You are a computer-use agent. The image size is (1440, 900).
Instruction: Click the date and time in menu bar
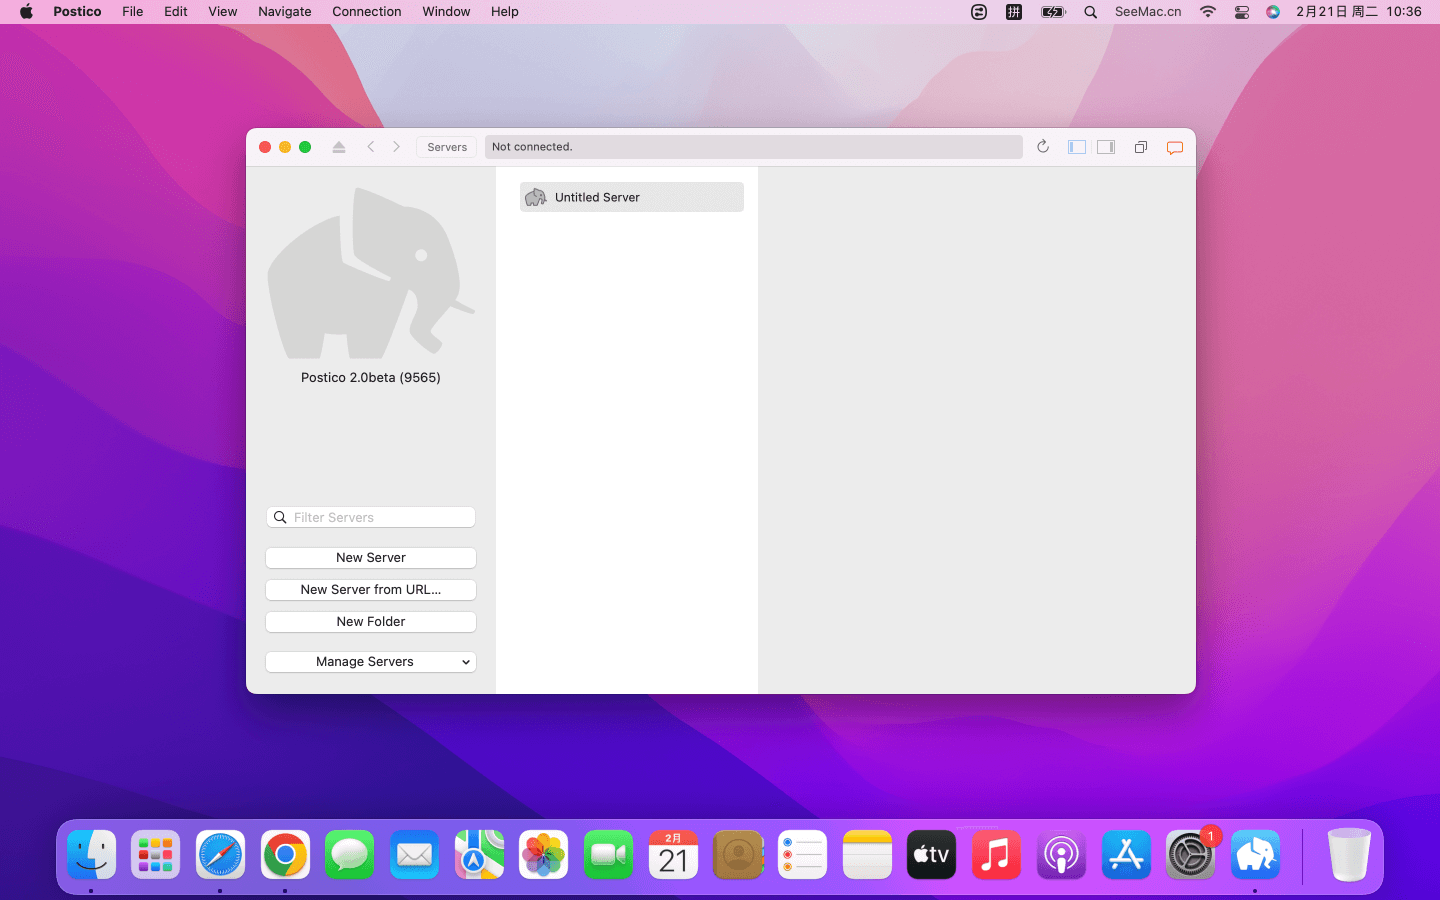(x=1359, y=12)
